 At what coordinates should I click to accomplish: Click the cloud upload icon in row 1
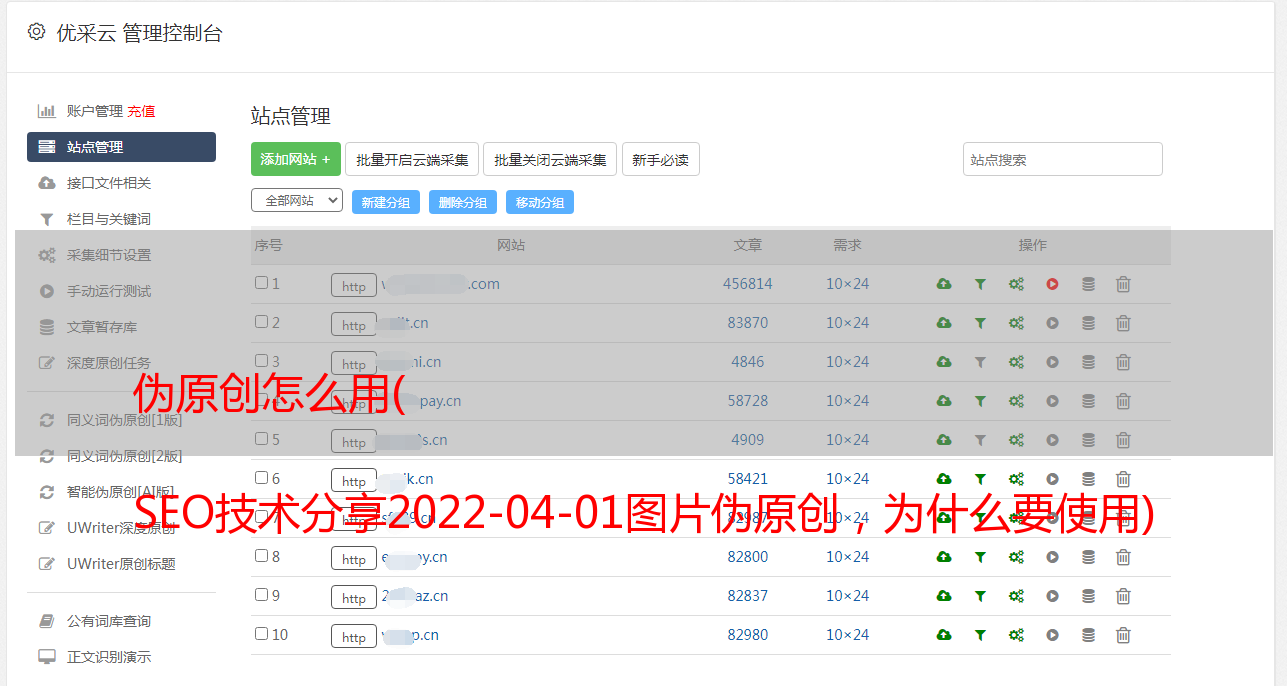coord(944,284)
